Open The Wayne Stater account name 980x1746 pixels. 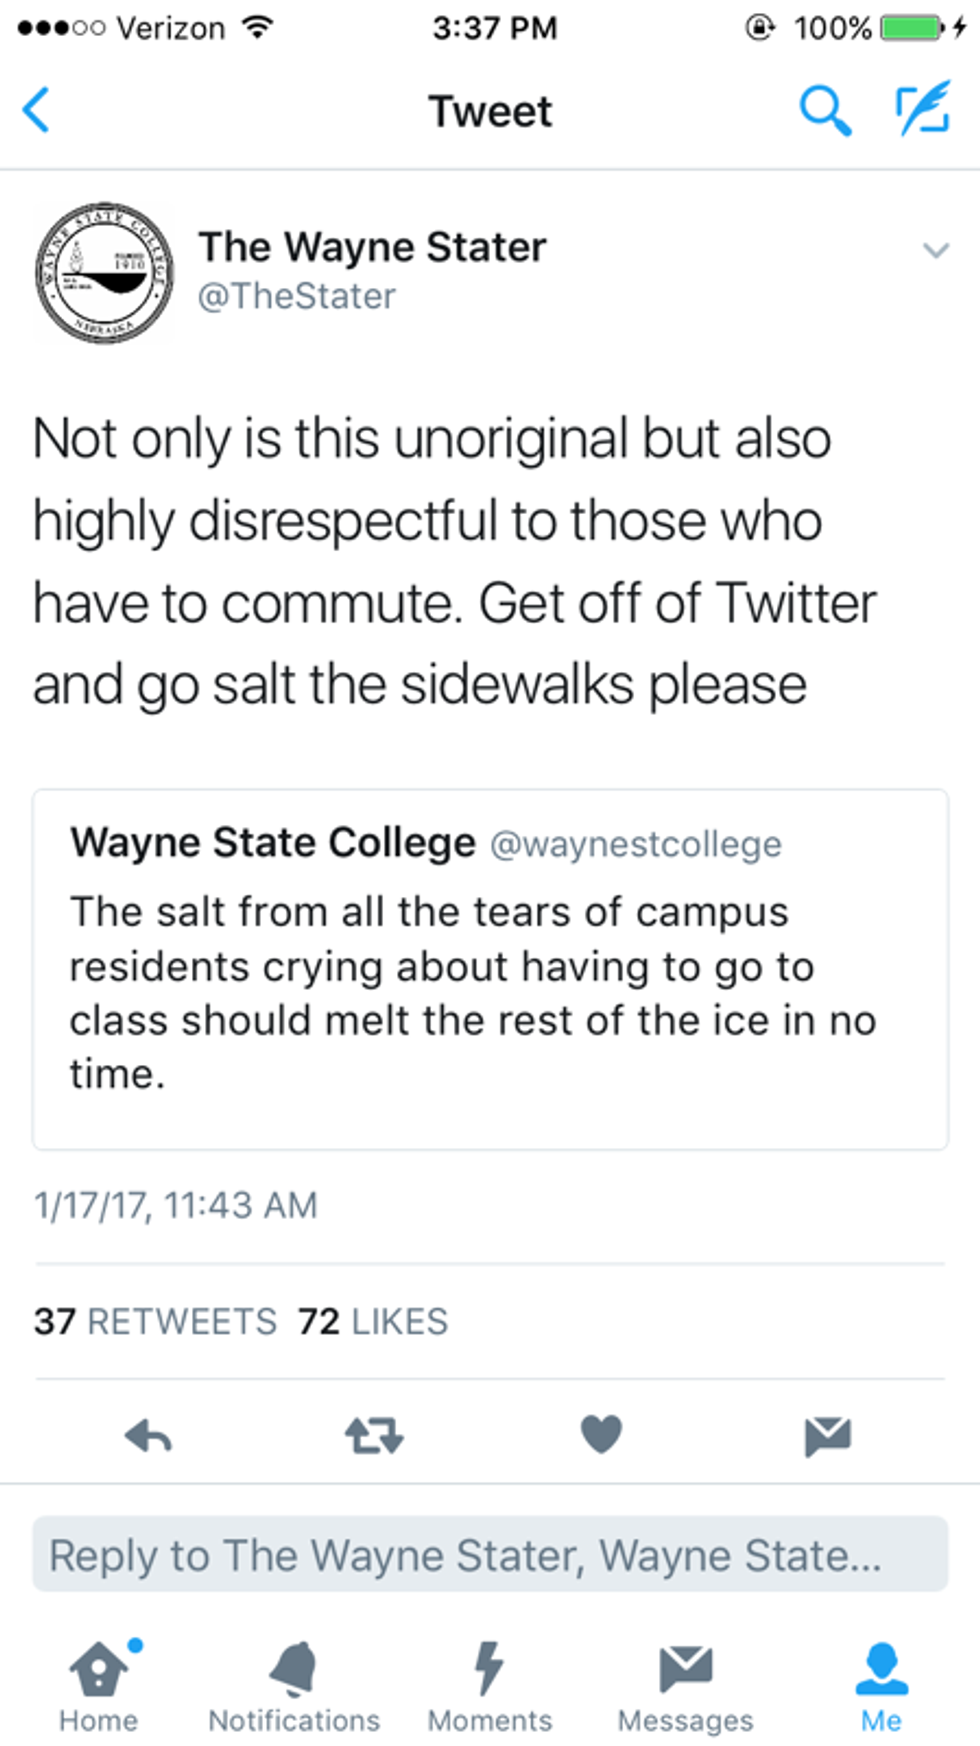point(372,247)
